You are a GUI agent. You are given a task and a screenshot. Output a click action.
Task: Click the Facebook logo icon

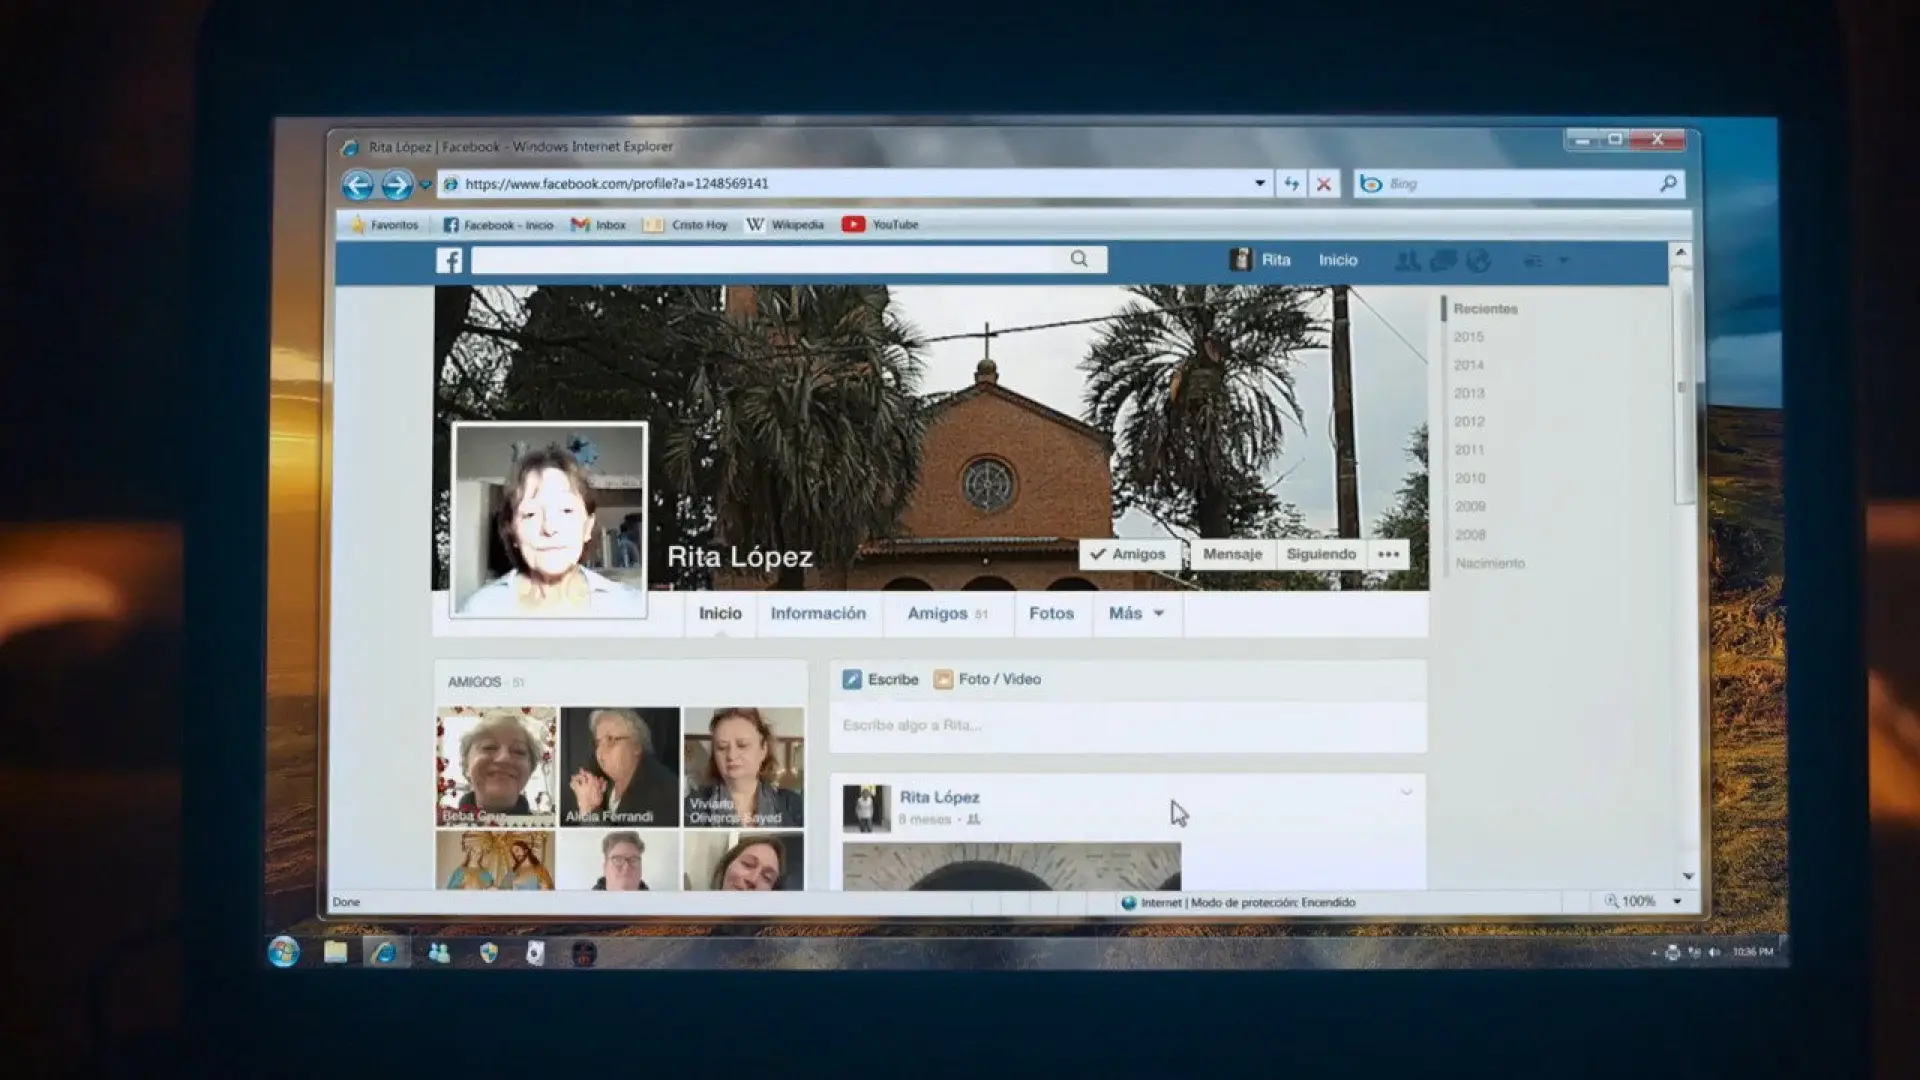(449, 261)
